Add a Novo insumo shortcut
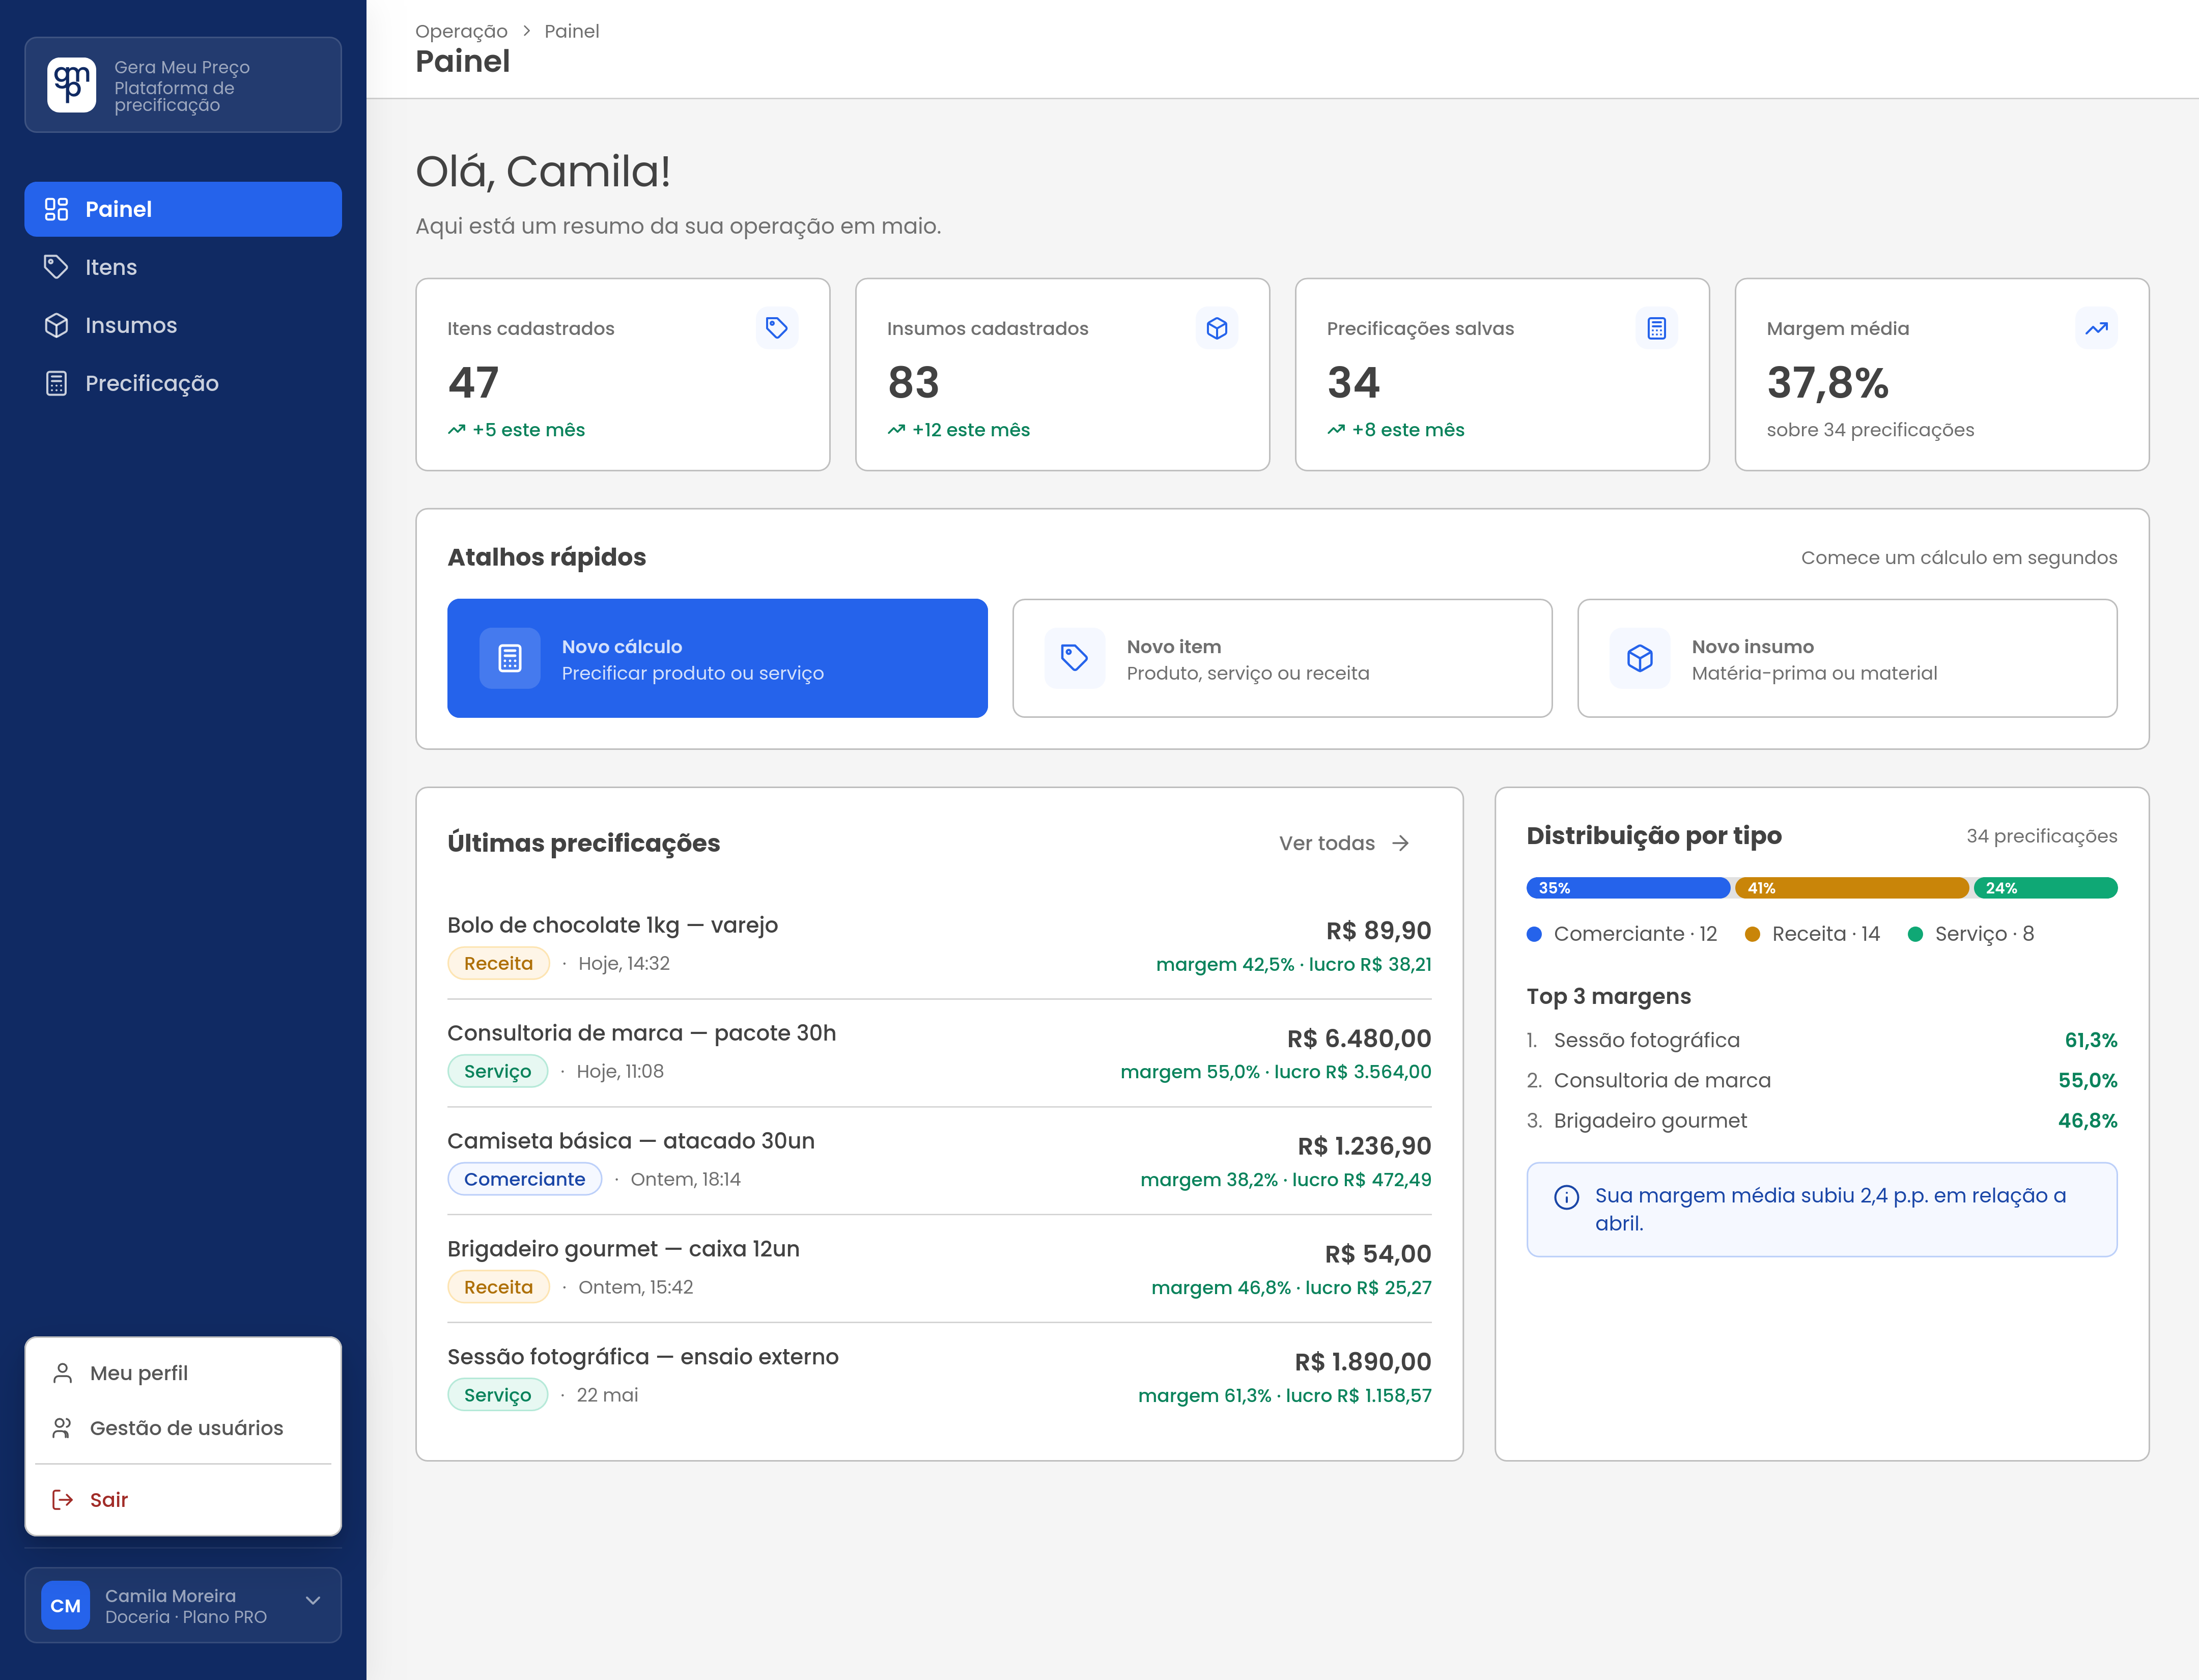This screenshot has height=1680, width=2199. coord(1847,658)
